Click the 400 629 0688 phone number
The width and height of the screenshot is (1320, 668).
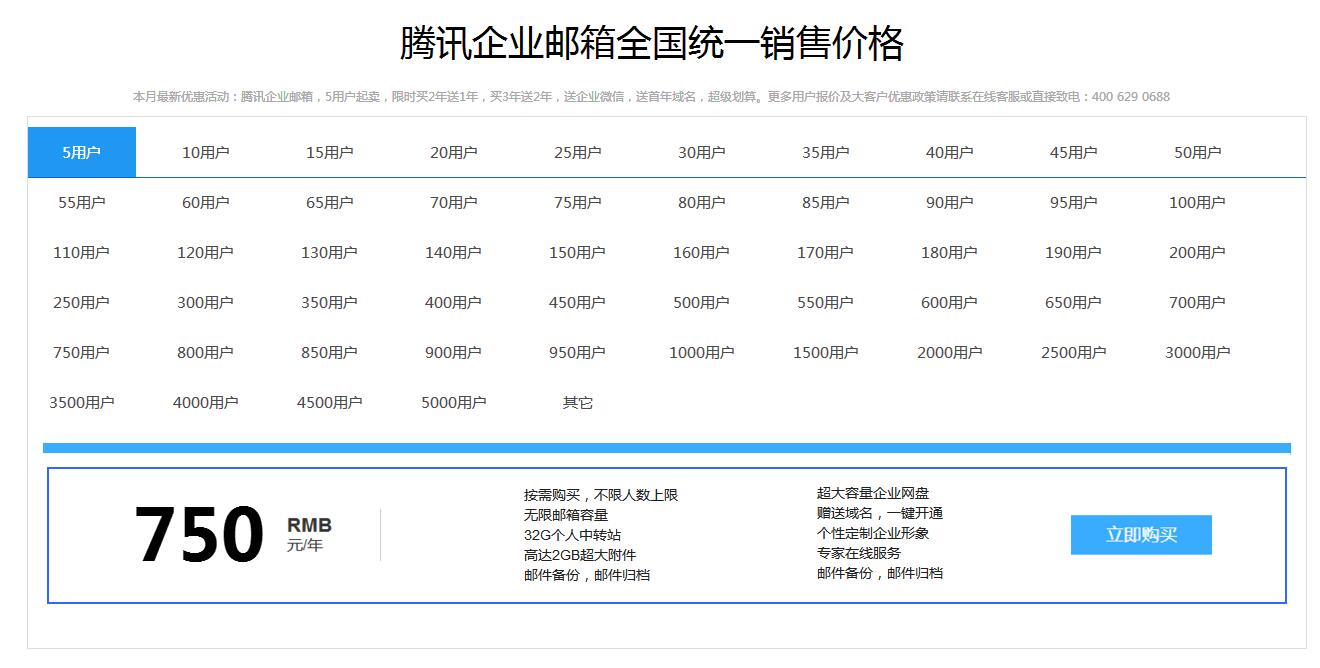(1130, 97)
